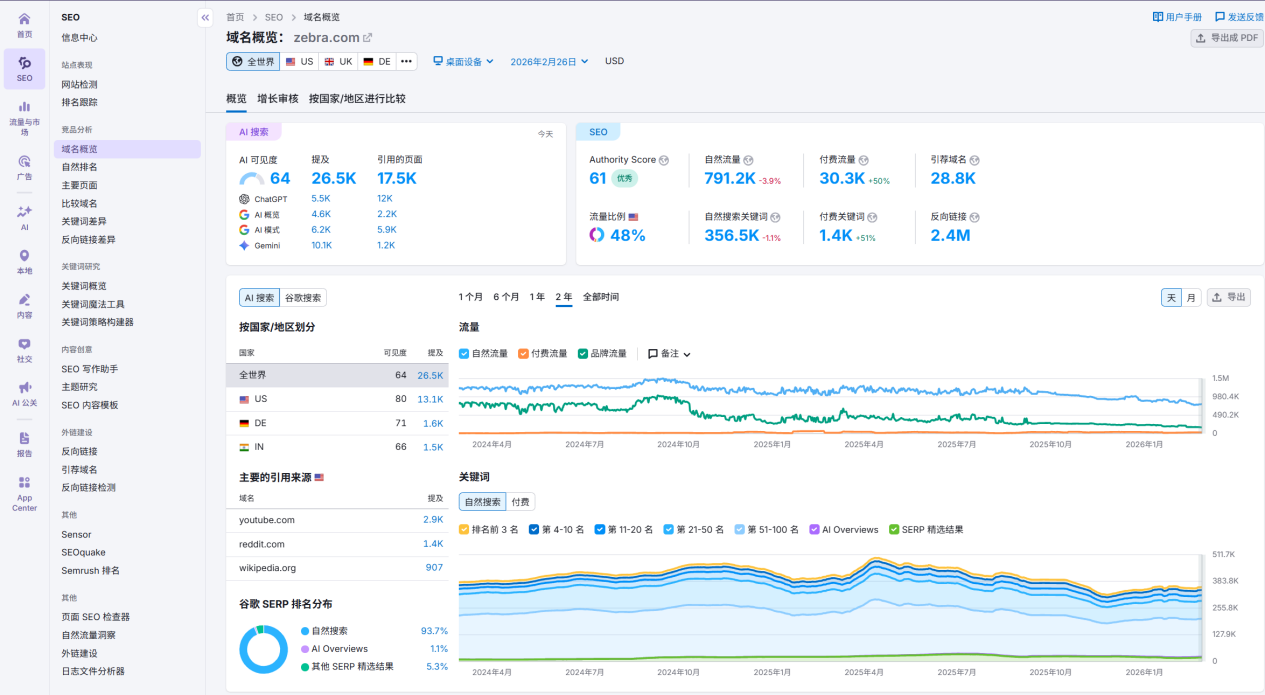Open 日志文件分析器 in sidebar
This screenshot has width=1265, height=695.
[x=93, y=671]
